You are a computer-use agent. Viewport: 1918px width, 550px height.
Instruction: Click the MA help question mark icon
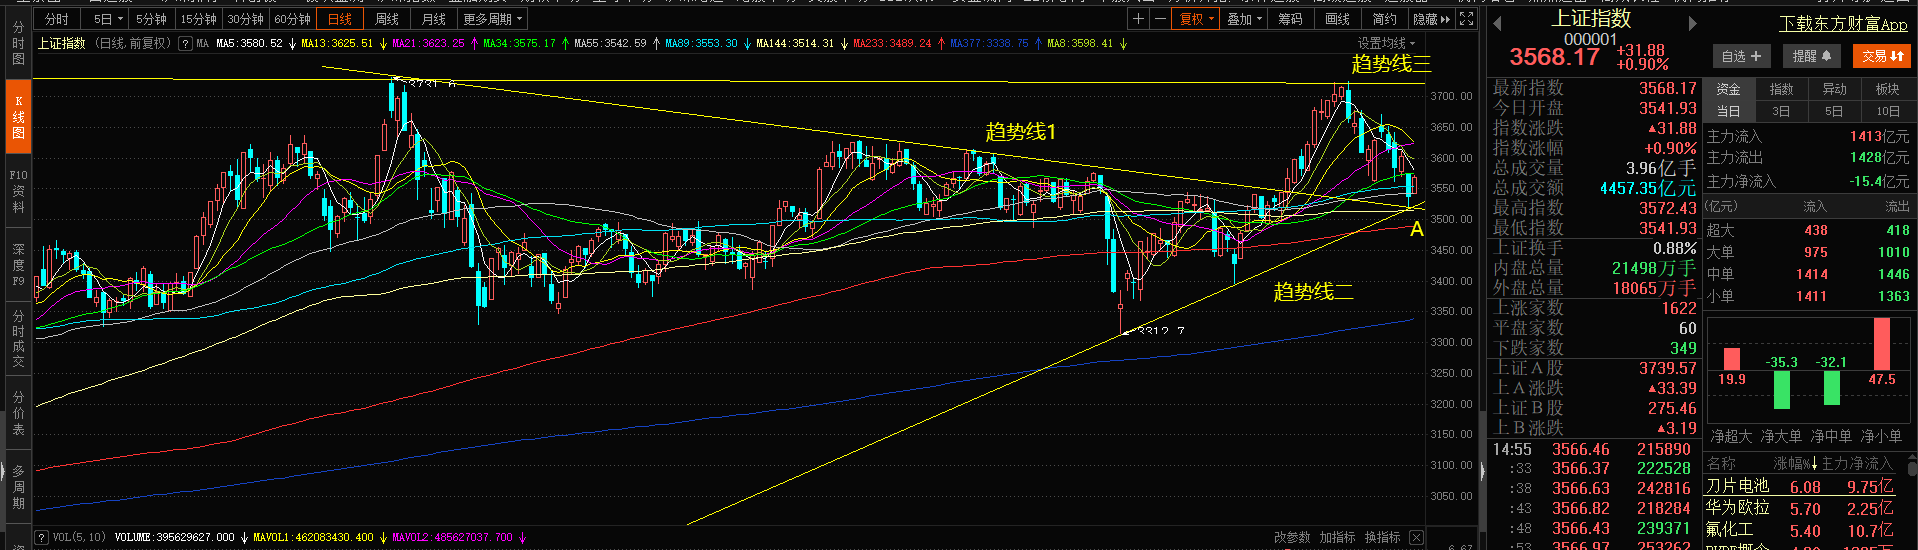(x=185, y=44)
